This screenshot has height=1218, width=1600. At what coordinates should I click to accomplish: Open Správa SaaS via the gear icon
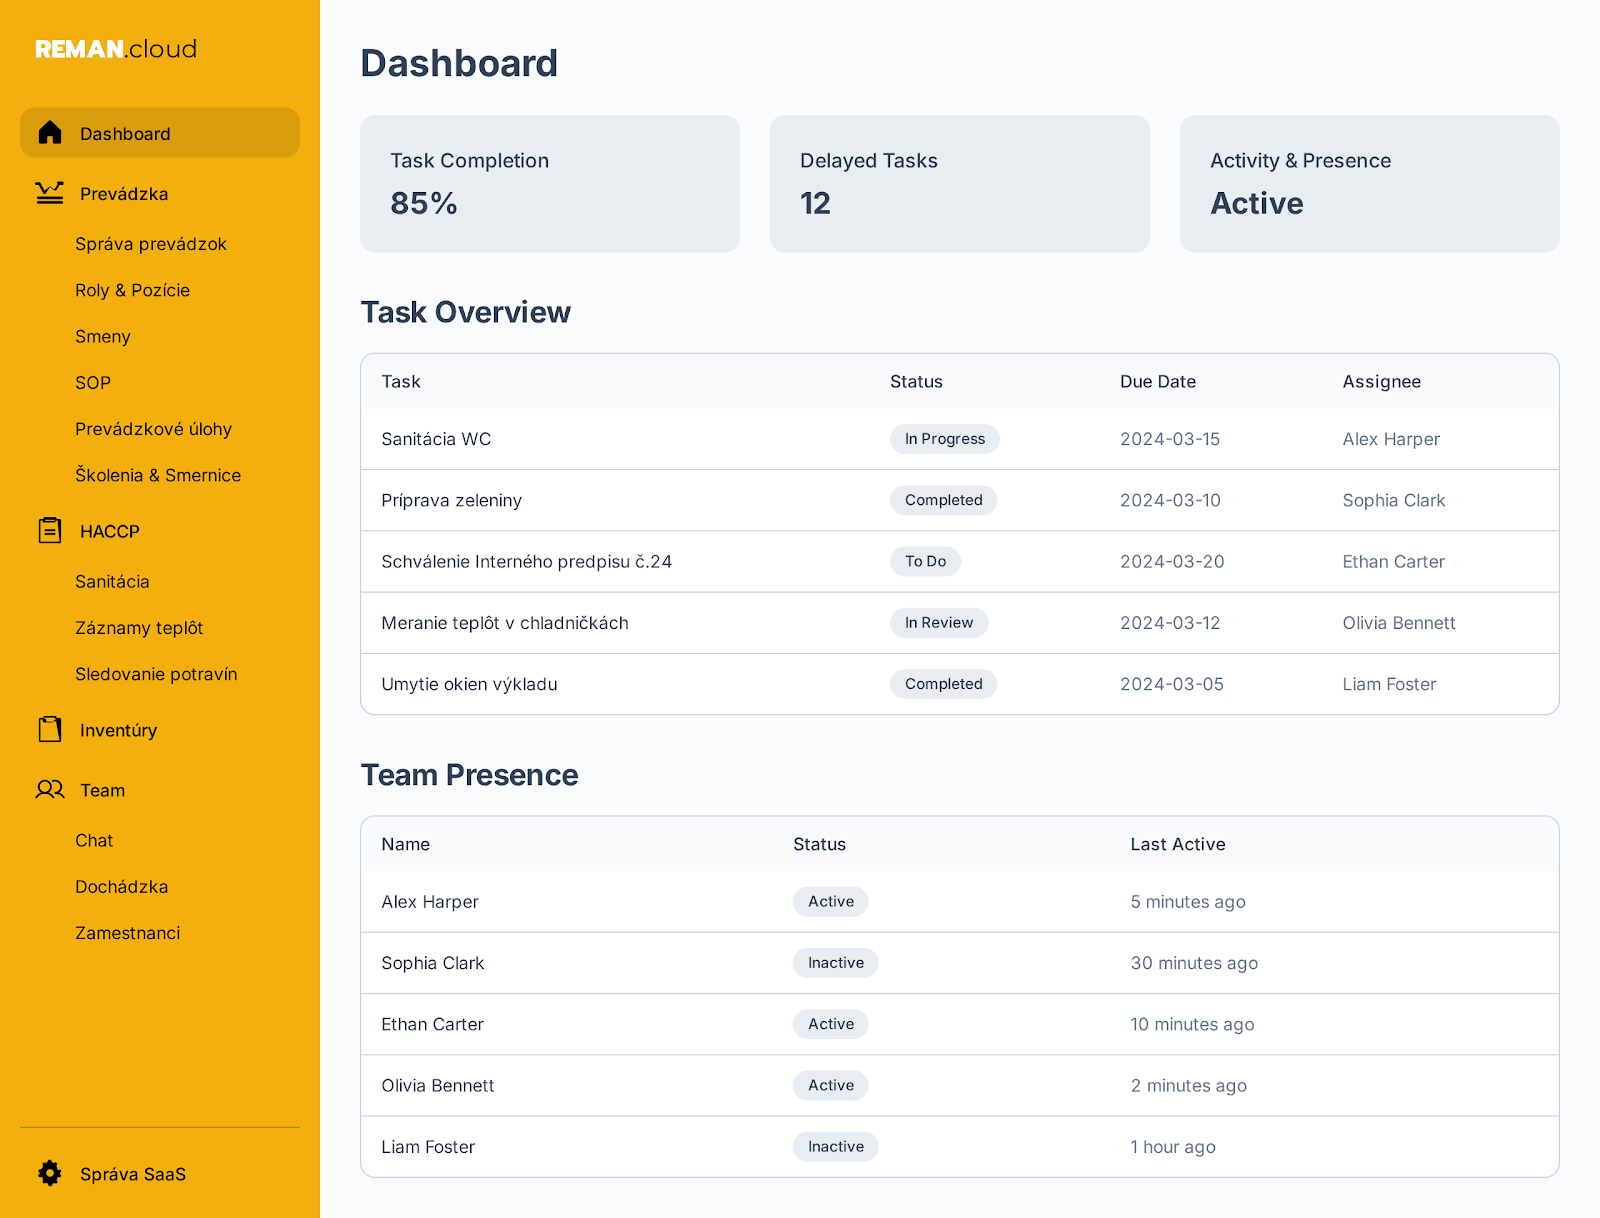pos(48,1174)
